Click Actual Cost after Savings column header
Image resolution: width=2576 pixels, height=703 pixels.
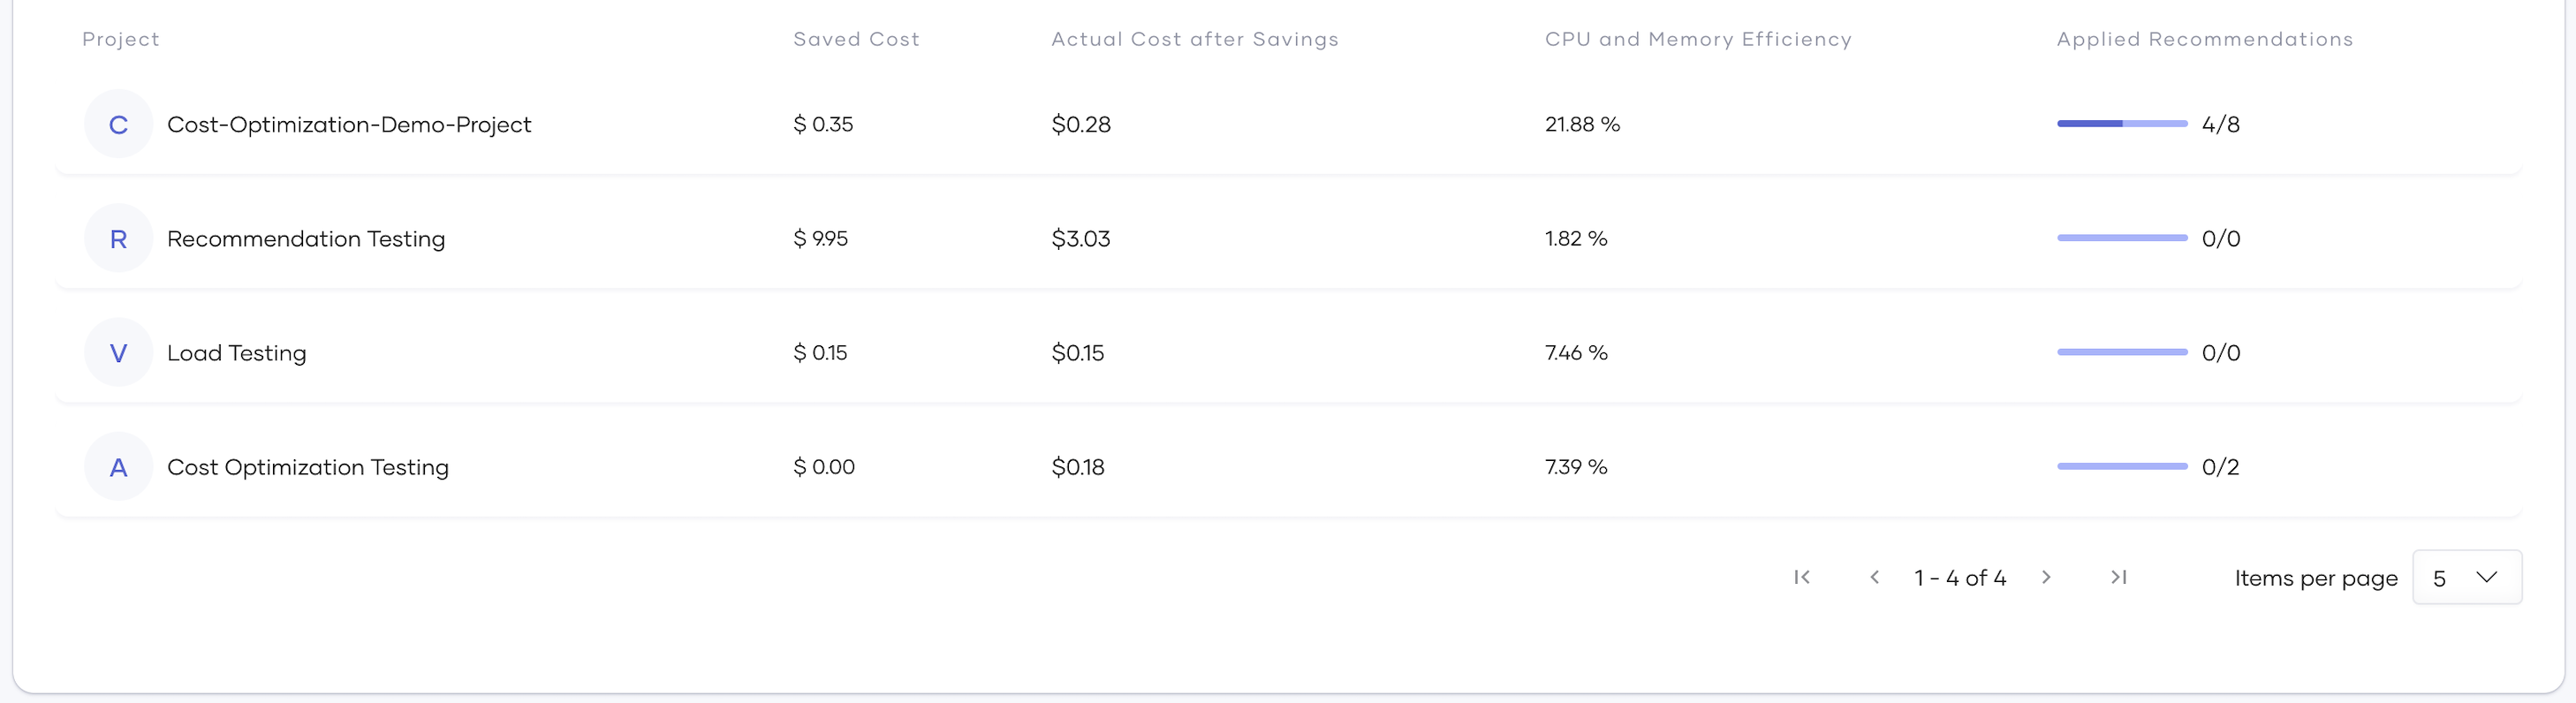(1194, 39)
